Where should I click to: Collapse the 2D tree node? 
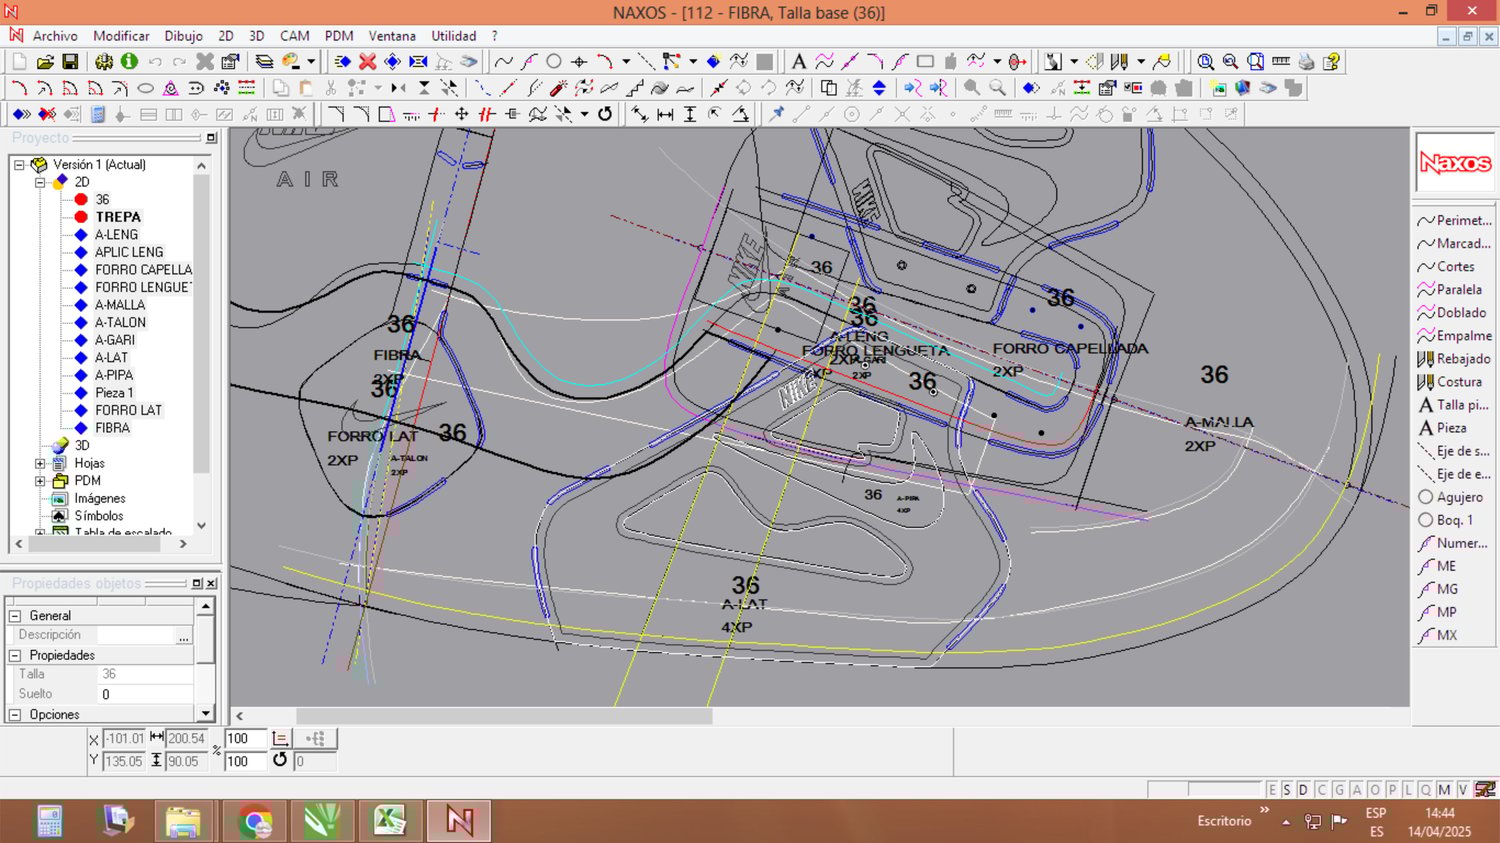click(x=40, y=182)
